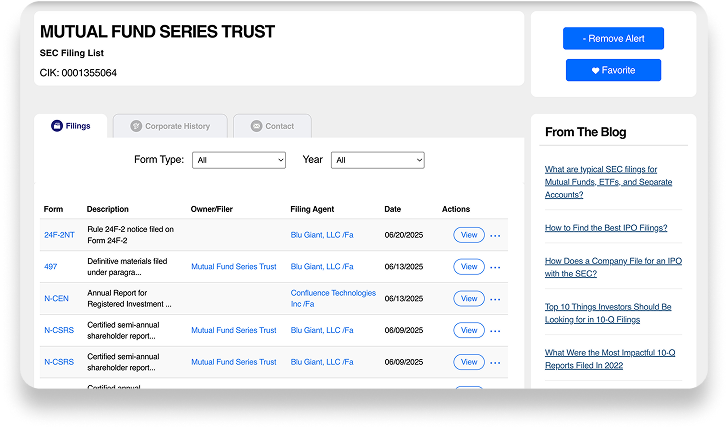Viewport: 728px width, 429px height.
Task: Open more actions for the 24F-2NT filing
Action: (x=495, y=236)
